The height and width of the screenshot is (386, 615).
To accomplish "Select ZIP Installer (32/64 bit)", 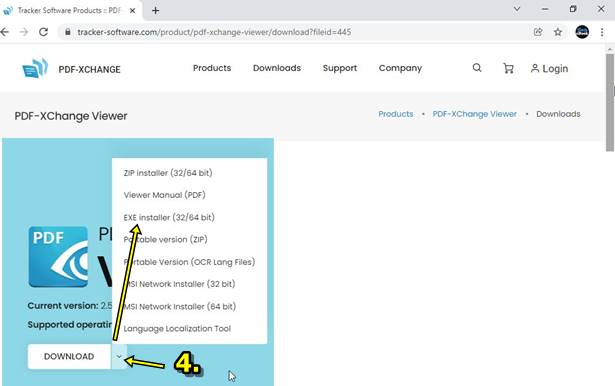I will [168, 173].
